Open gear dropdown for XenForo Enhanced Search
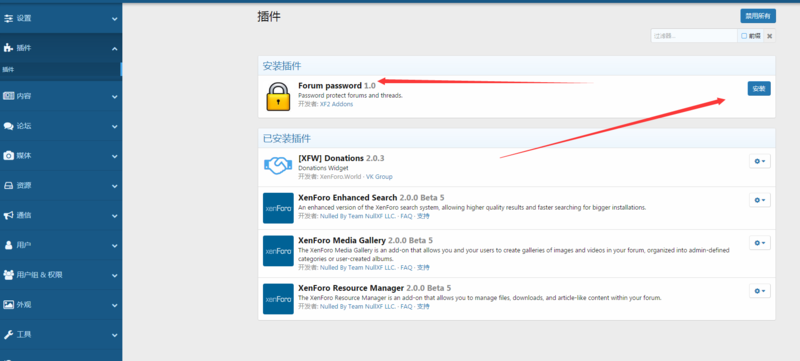 (760, 200)
